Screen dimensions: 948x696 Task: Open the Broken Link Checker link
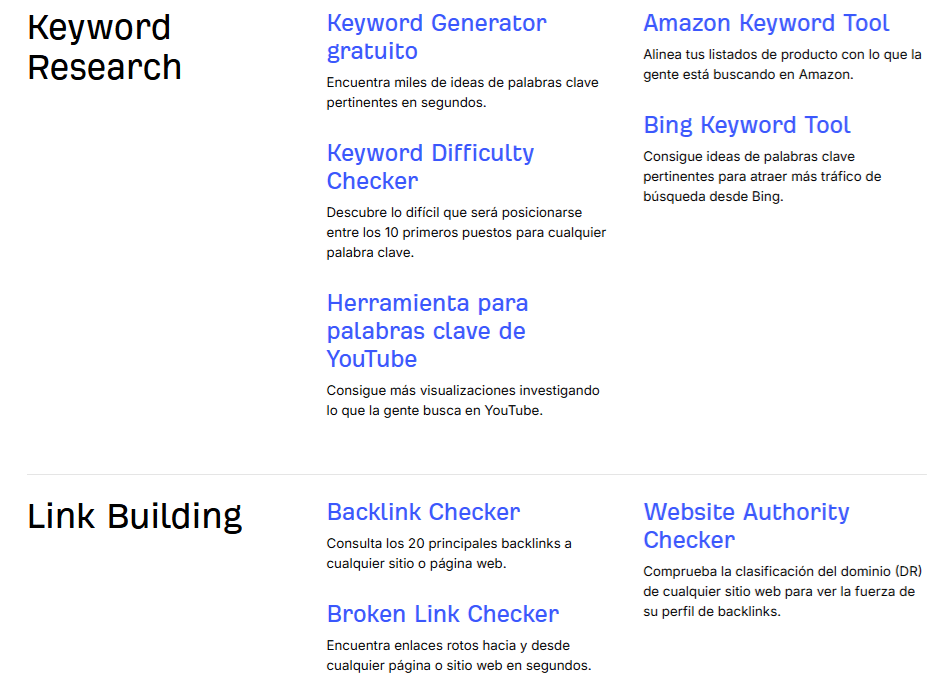442,614
